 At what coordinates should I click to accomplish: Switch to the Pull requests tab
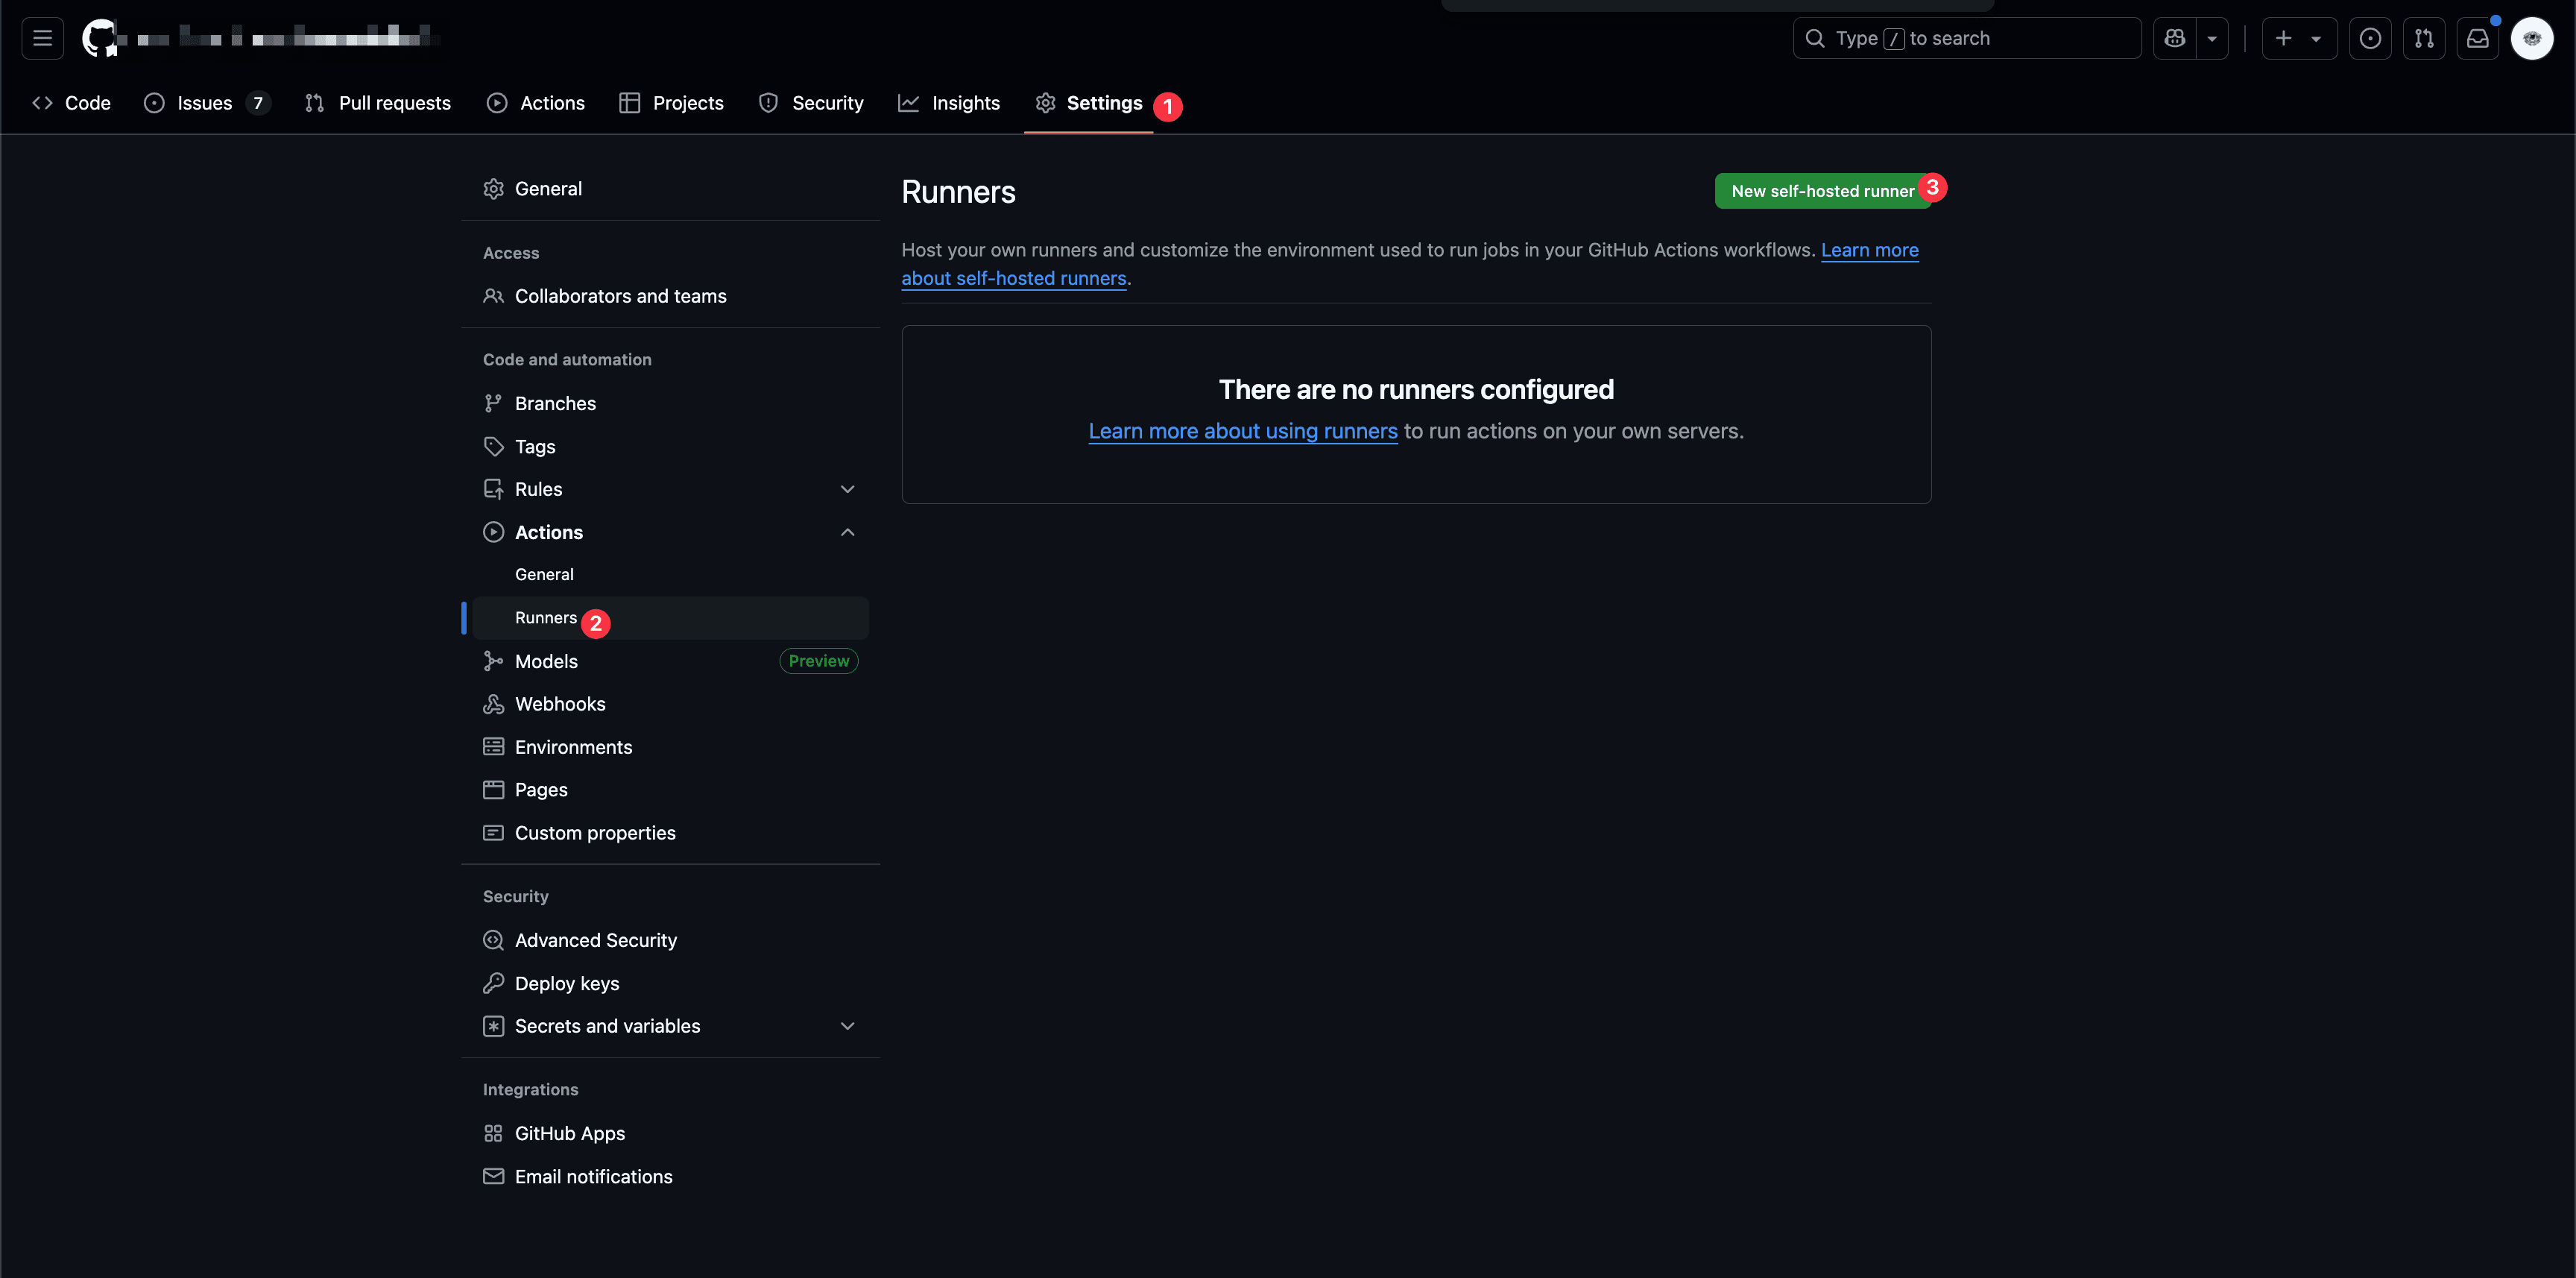pos(378,103)
